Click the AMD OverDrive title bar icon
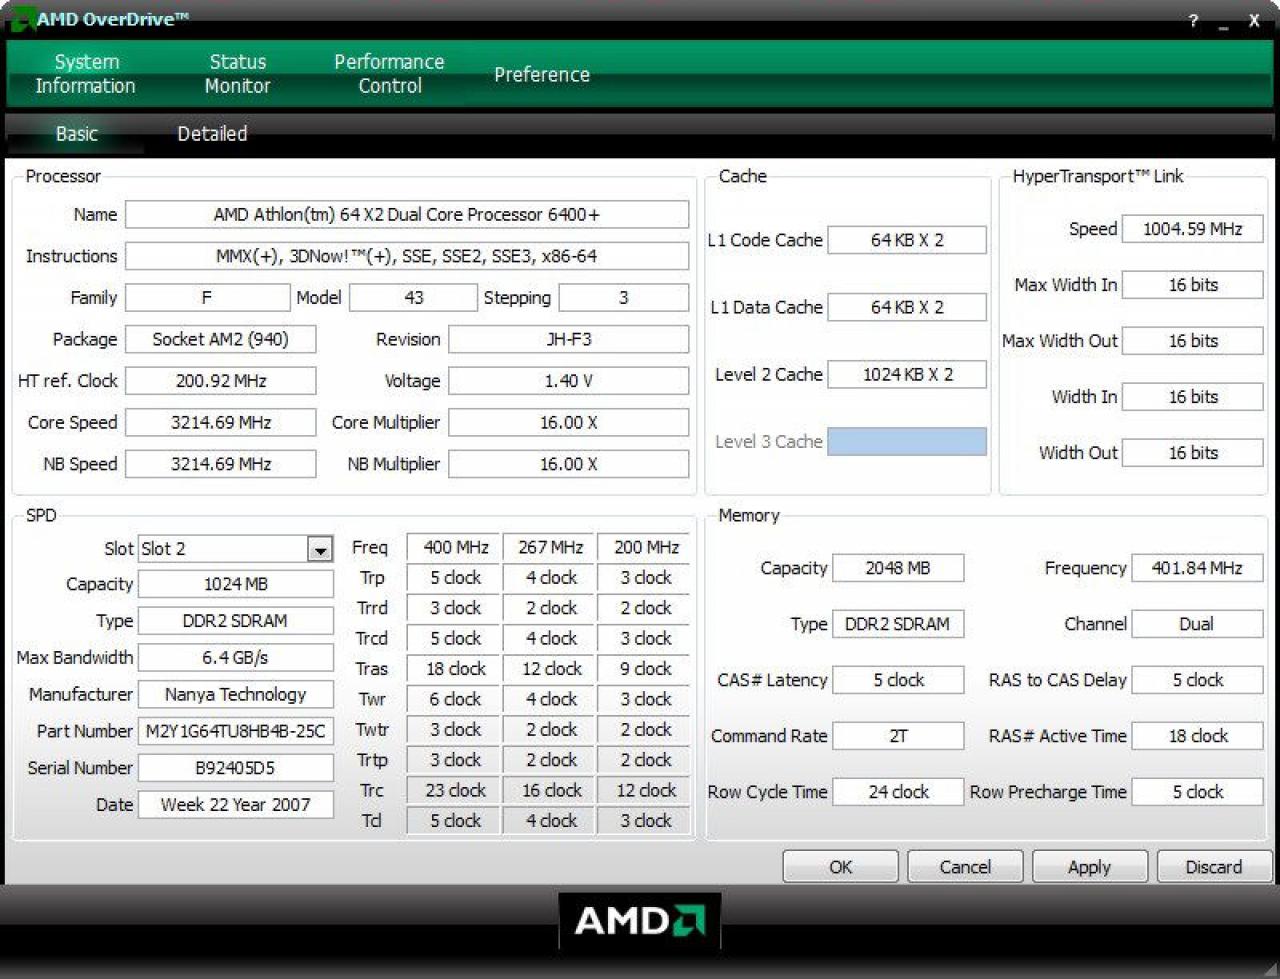 [x=21, y=18]
